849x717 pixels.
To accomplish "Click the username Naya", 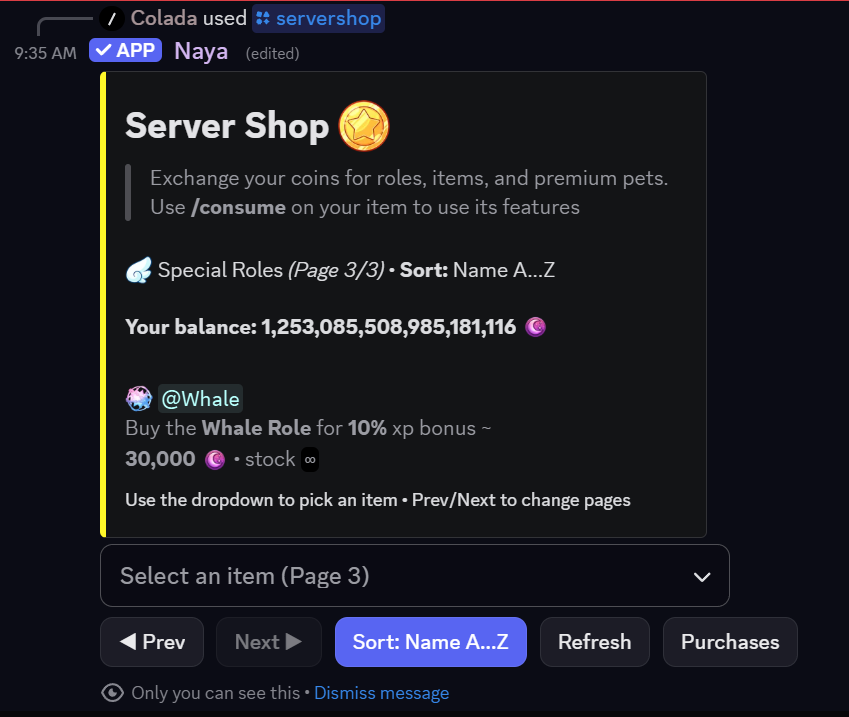I will 201,51.
